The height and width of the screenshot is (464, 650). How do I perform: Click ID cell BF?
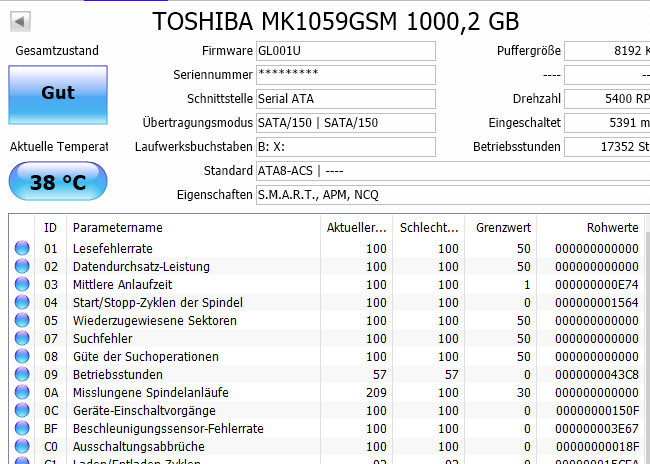tap(51, 428)
